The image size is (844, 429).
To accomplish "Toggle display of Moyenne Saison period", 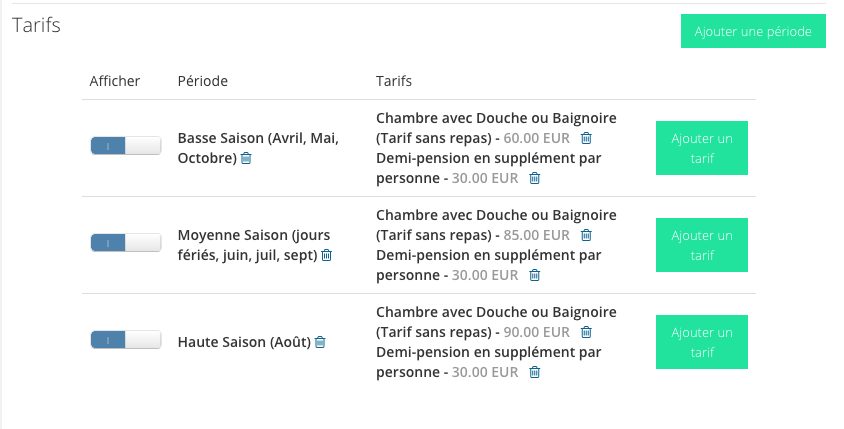I will (126, 243).
